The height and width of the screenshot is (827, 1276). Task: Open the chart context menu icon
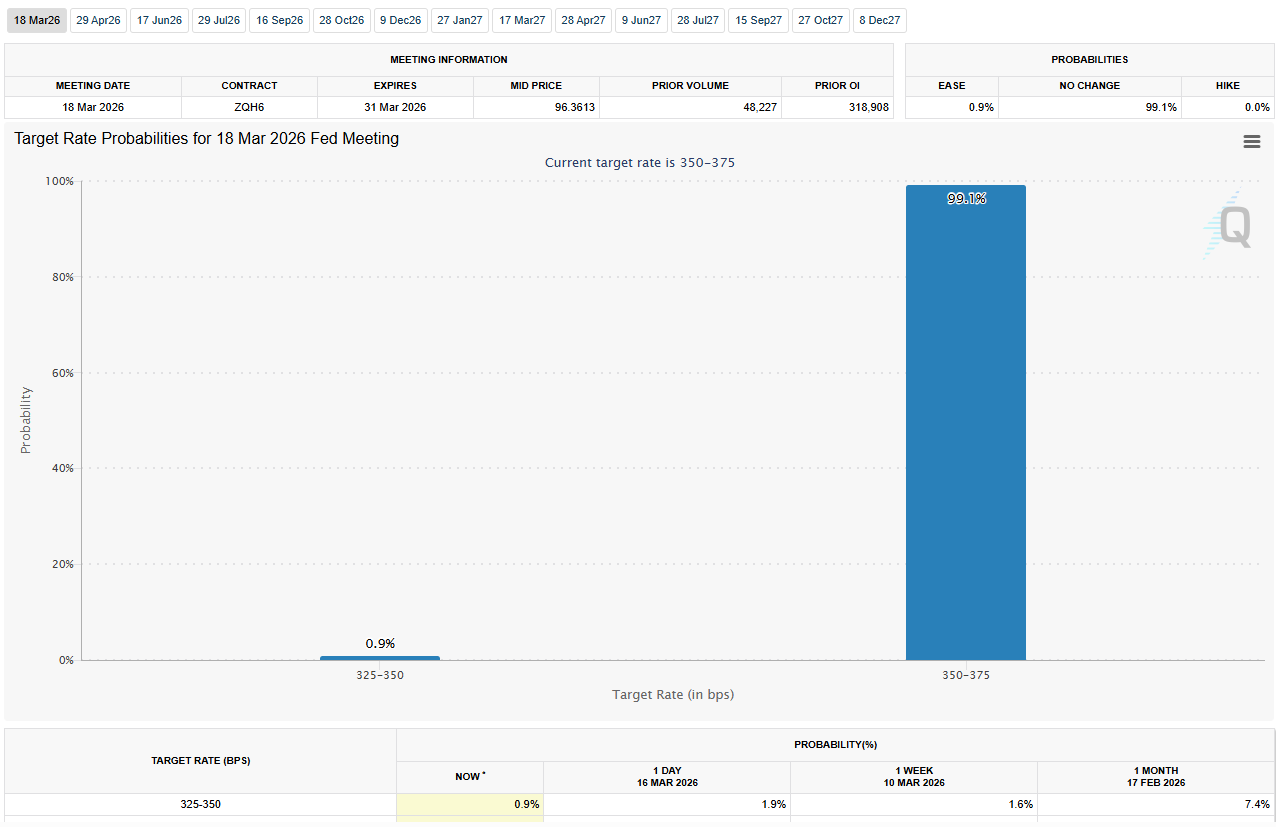click(1251, 141)
